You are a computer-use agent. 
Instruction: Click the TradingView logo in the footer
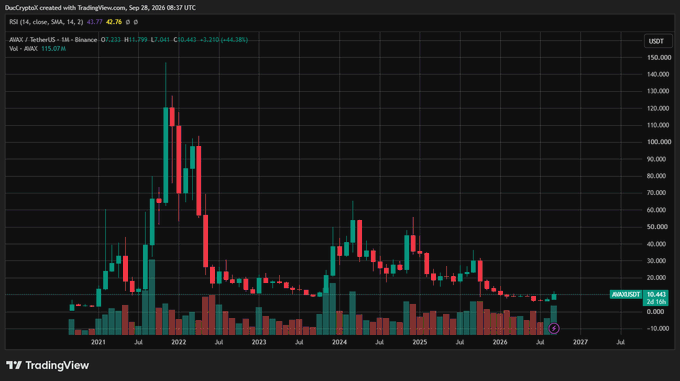pyautogui.click(x=48, y=365)
